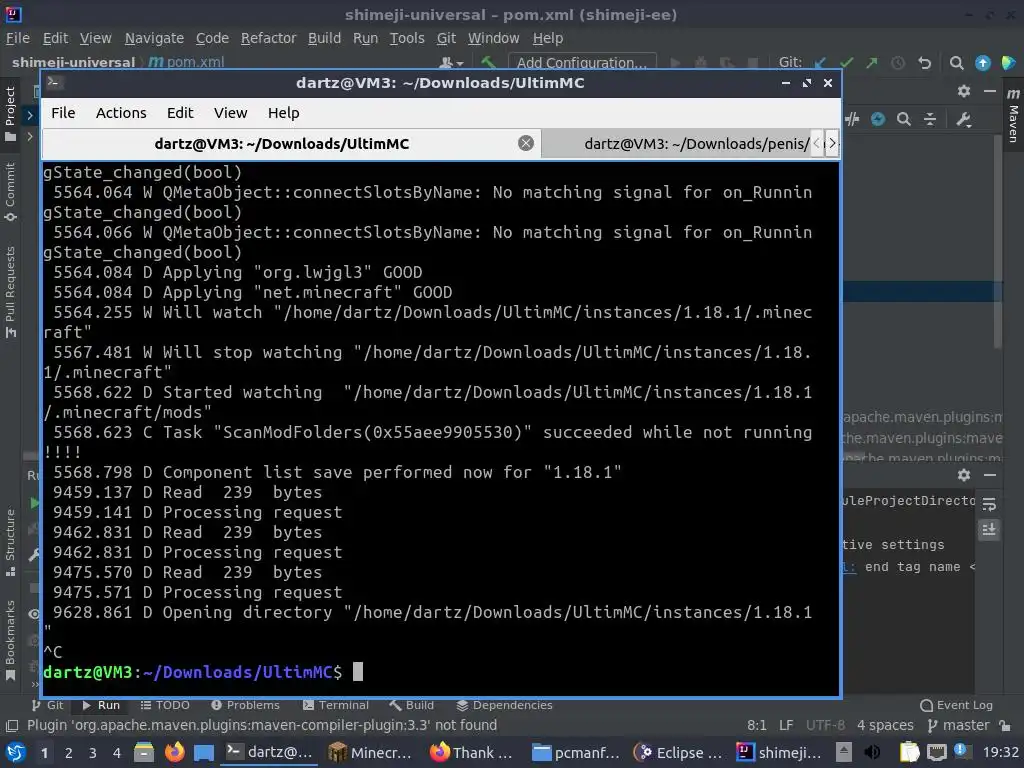Open Maven side tool window tab
The image size is (1024, 768).
(x=1013, y=117)
